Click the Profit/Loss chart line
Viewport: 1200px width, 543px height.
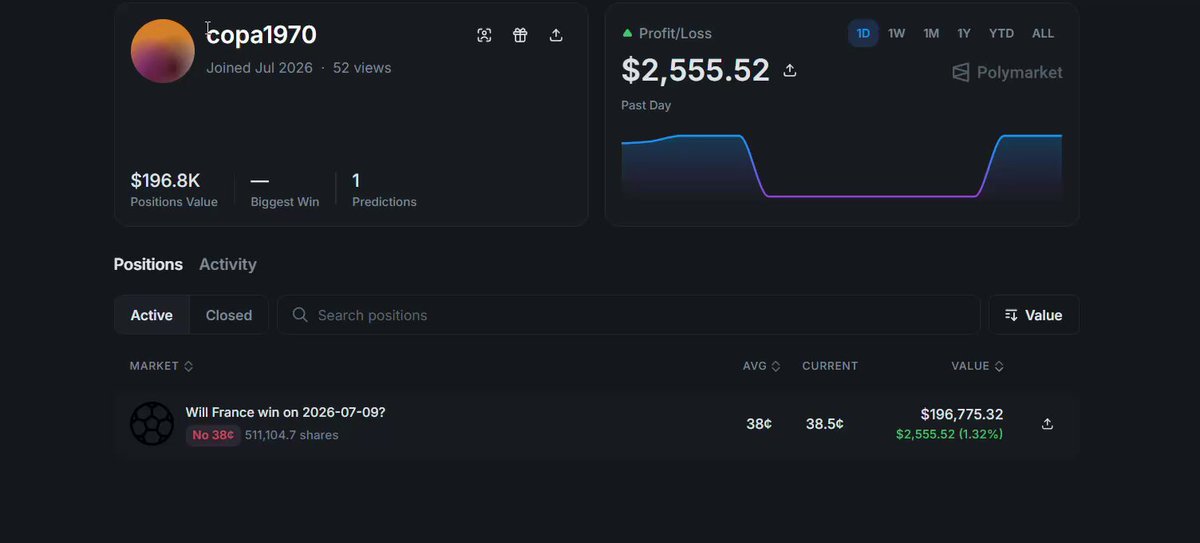tap(841, 166)
